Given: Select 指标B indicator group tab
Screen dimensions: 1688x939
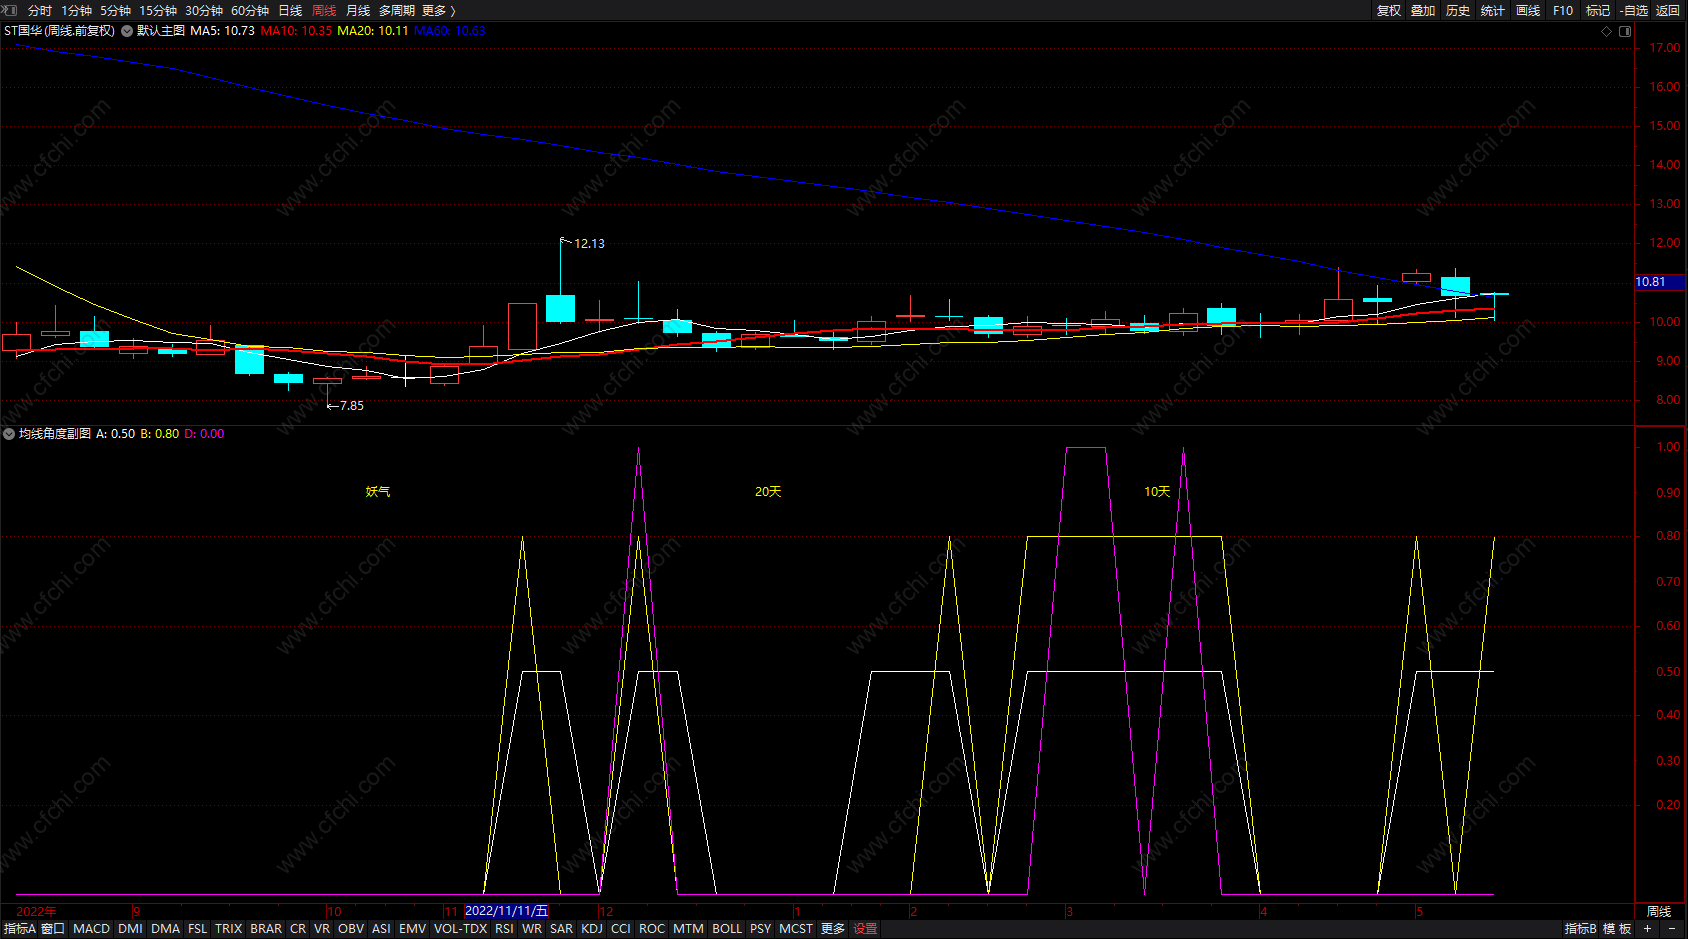Looking at the screenshot, I should 1581,929.
